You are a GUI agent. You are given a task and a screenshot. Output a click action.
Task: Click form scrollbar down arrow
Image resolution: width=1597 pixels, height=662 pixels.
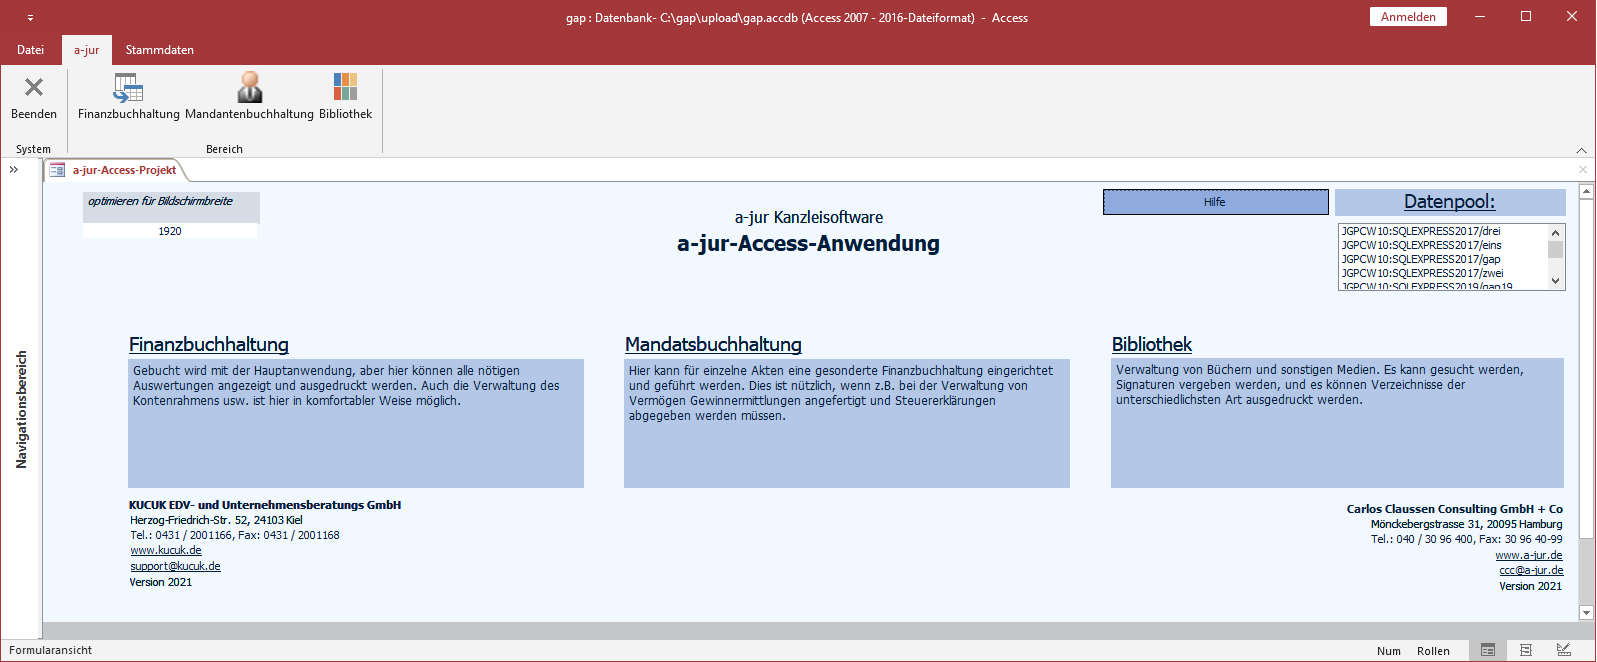point(1586,613)
